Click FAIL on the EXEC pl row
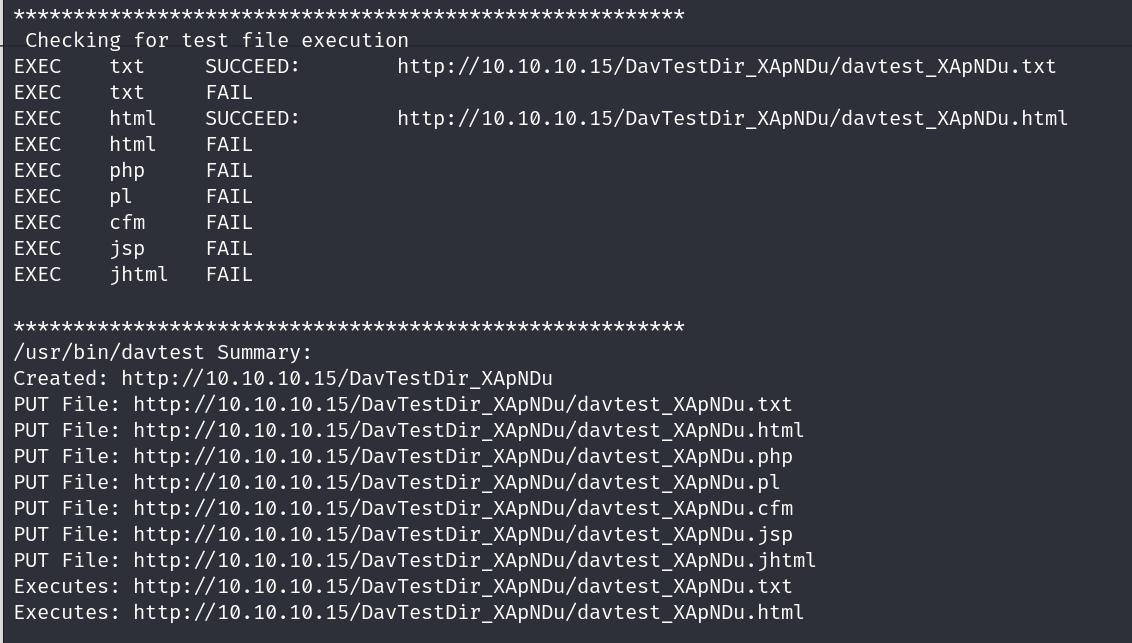Image resolution: width=1132 pixels, height=643 pixels. coord(229,196)
